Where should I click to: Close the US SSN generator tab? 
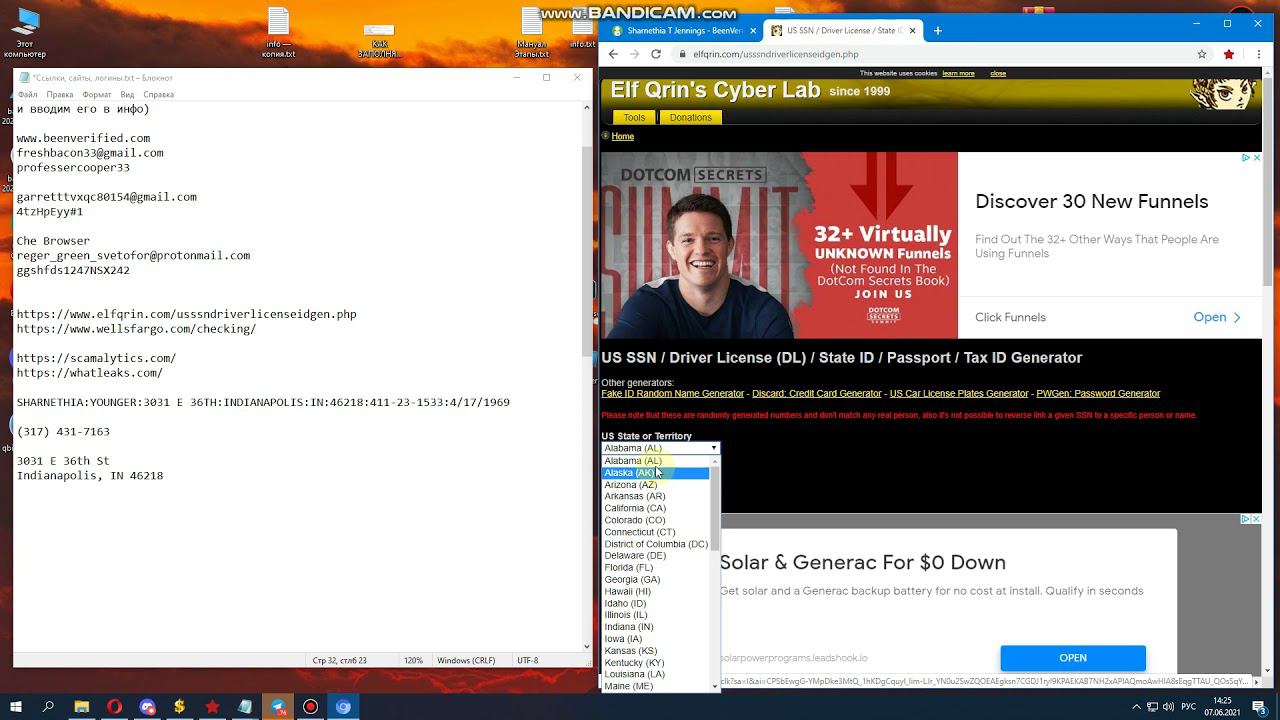coord(912,30)
